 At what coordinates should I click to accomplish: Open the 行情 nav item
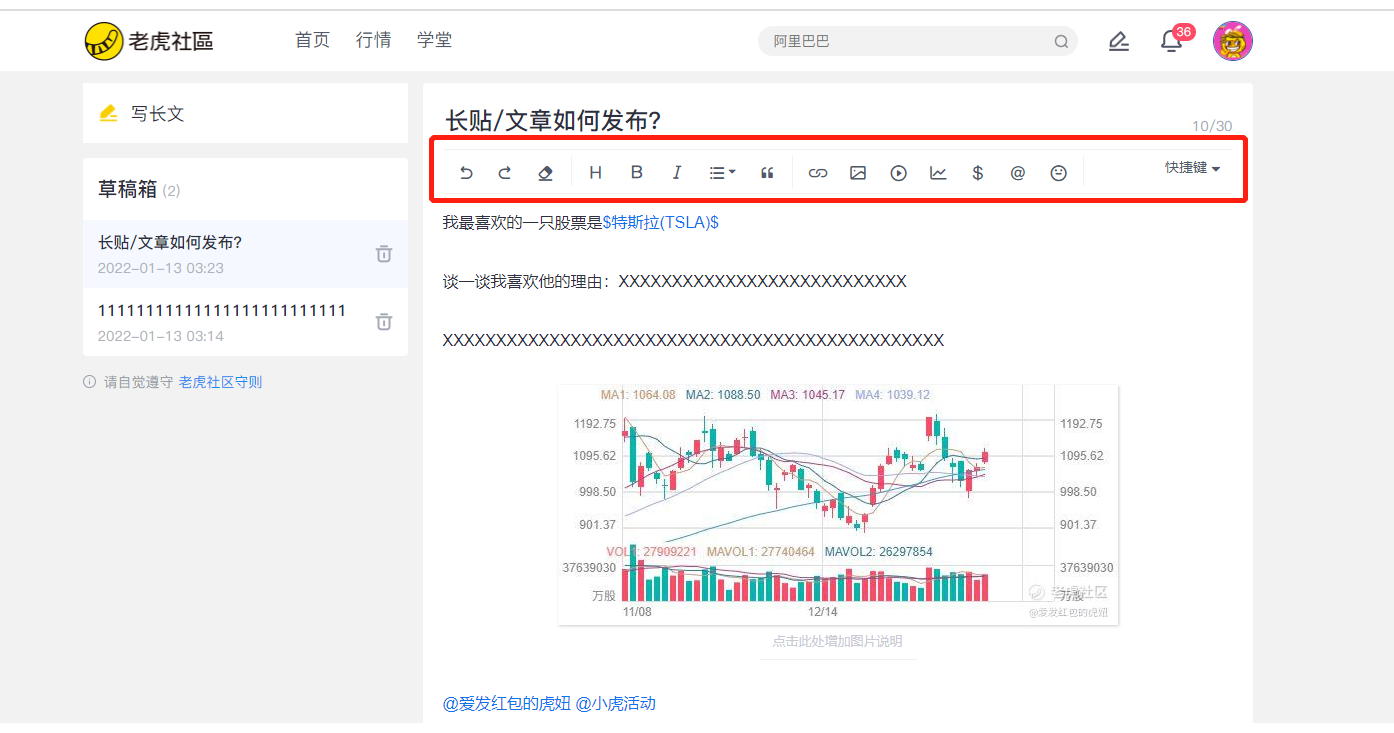pos(374,40)
